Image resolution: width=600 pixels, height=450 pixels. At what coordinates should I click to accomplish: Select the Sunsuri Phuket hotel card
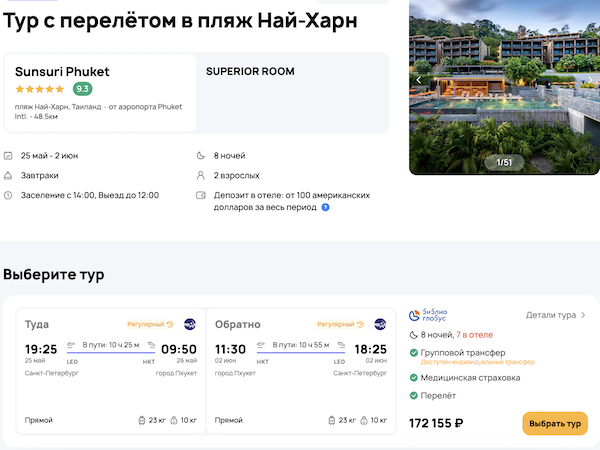pyautogui.click(x=100, y=92)
